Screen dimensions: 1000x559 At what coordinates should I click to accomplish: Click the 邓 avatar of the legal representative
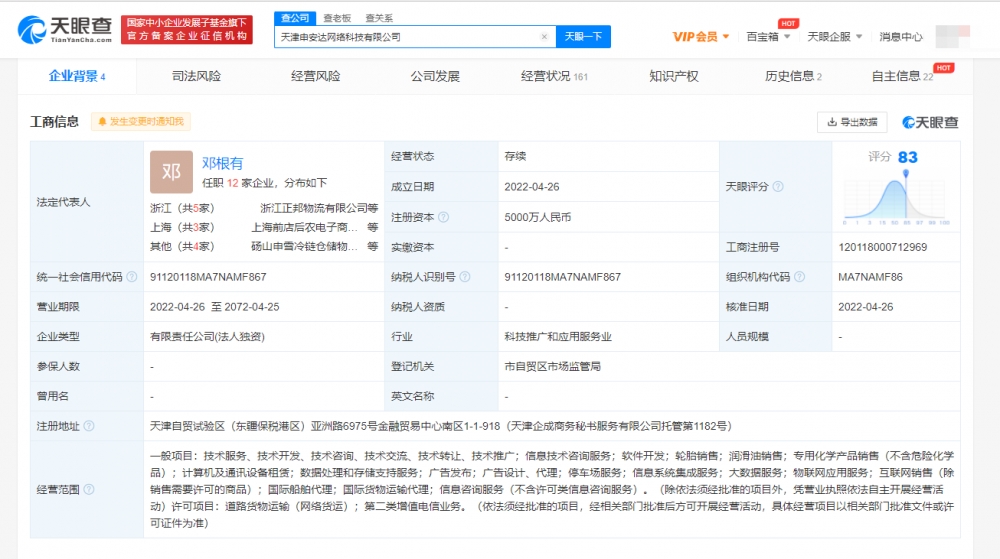[x=171, y=172]
